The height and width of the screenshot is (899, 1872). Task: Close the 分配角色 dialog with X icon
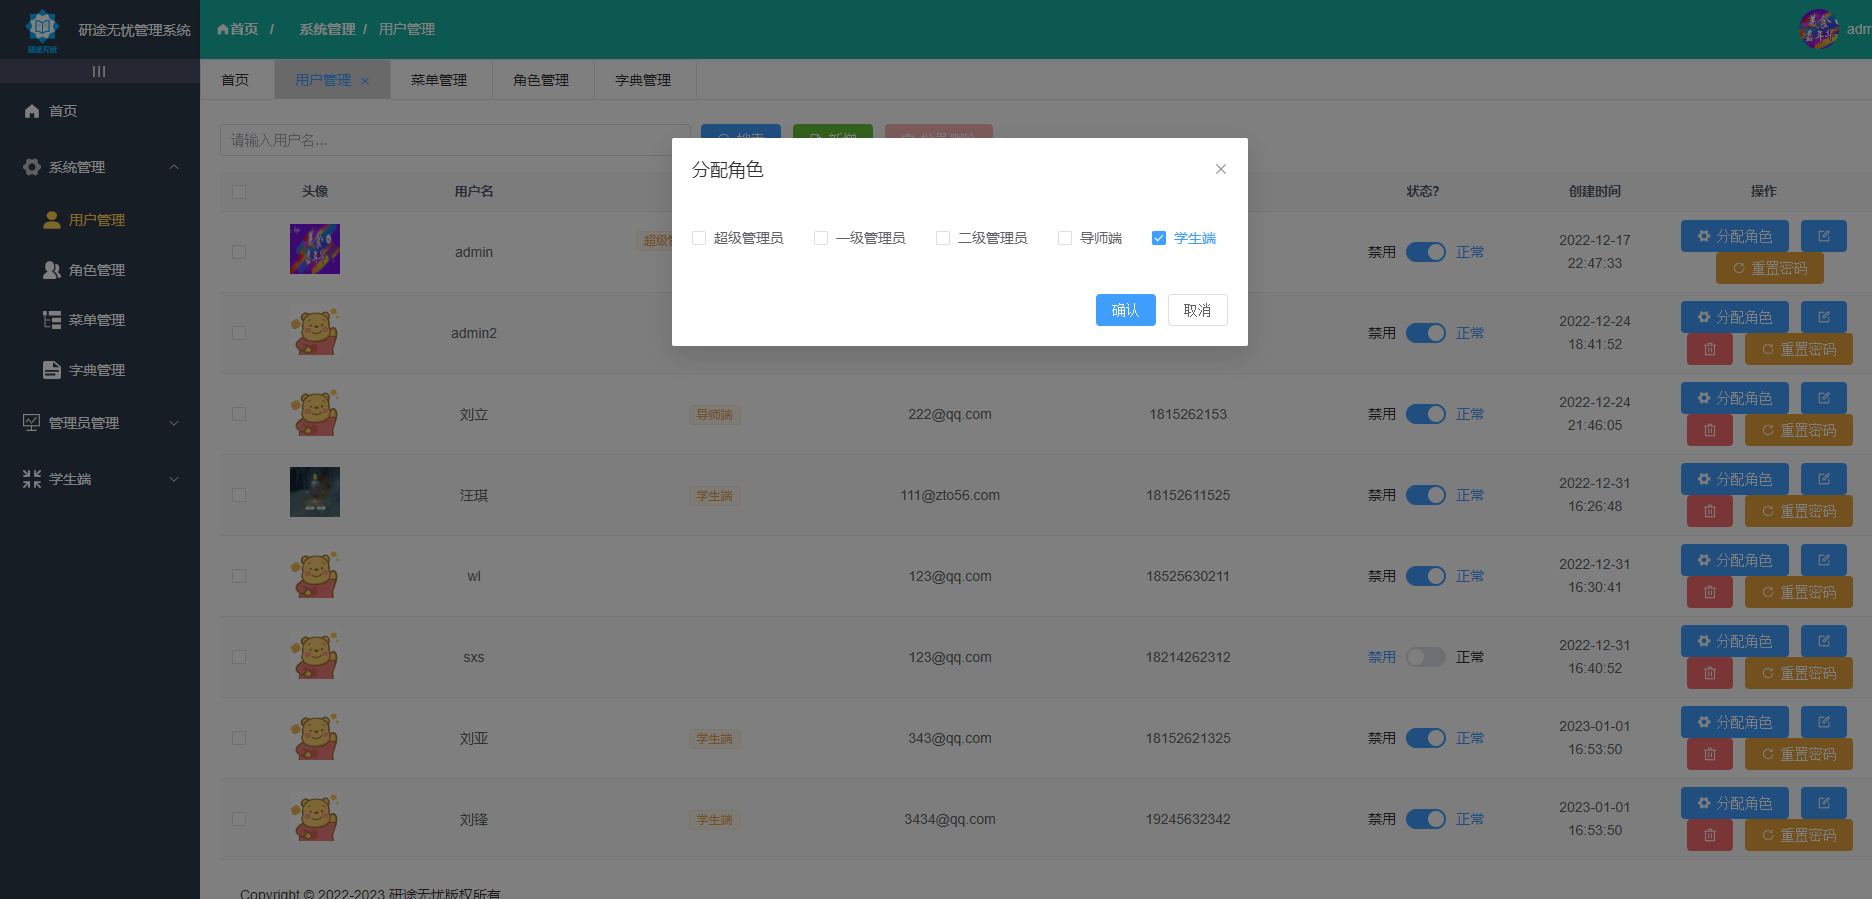[1221, 169]
